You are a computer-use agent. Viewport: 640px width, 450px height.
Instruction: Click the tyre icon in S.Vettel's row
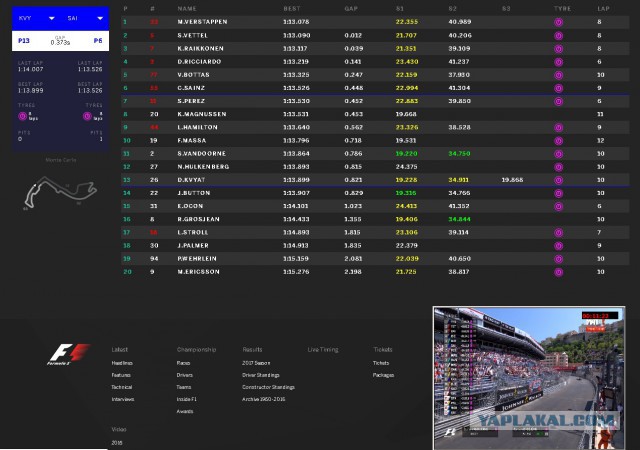click(x=558, y=36)
